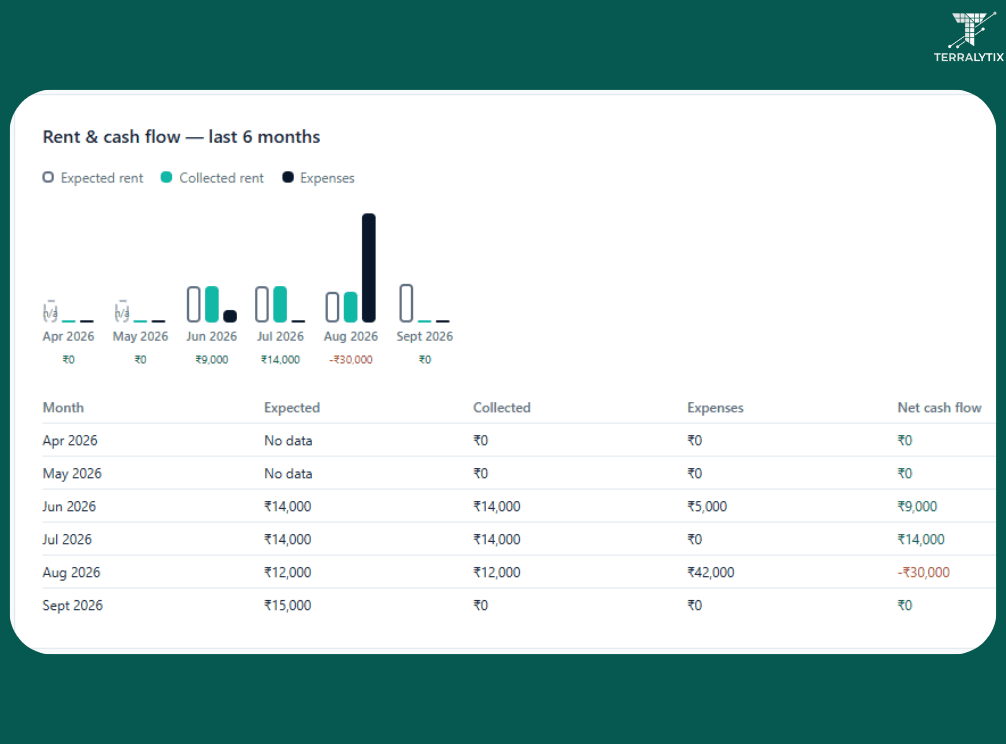The height and width of the screenshot is (744, 1006).
Task: Click Jul 2026 net cash flow ₹14,000
Action: tap(921, 539)
